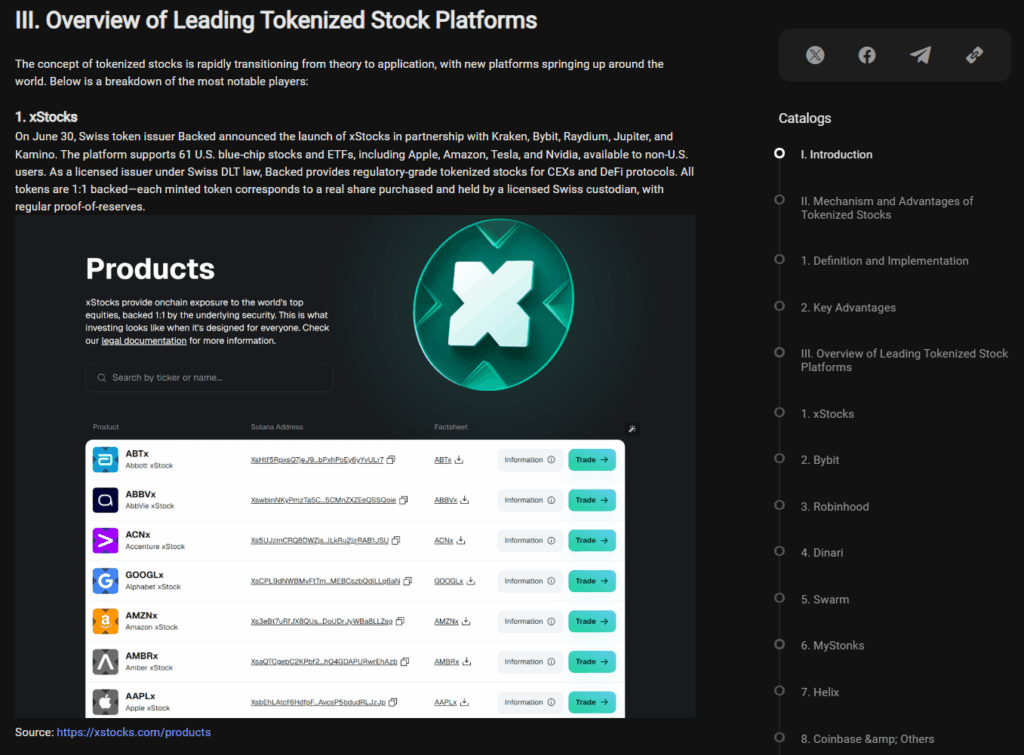Open the xstocks.com/products source link
This screenshot has width=1024, height=755.
(133, 732)
